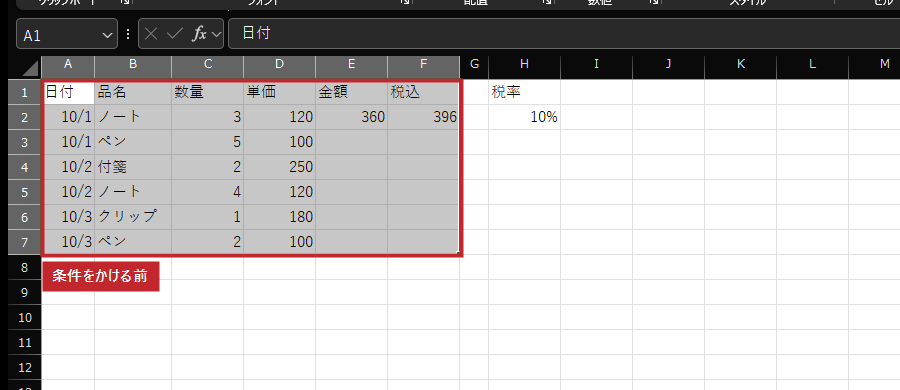Click header cell 品名
Viewport: 900px width, 390px height.
pyautogui.click(x=133, y=92)
